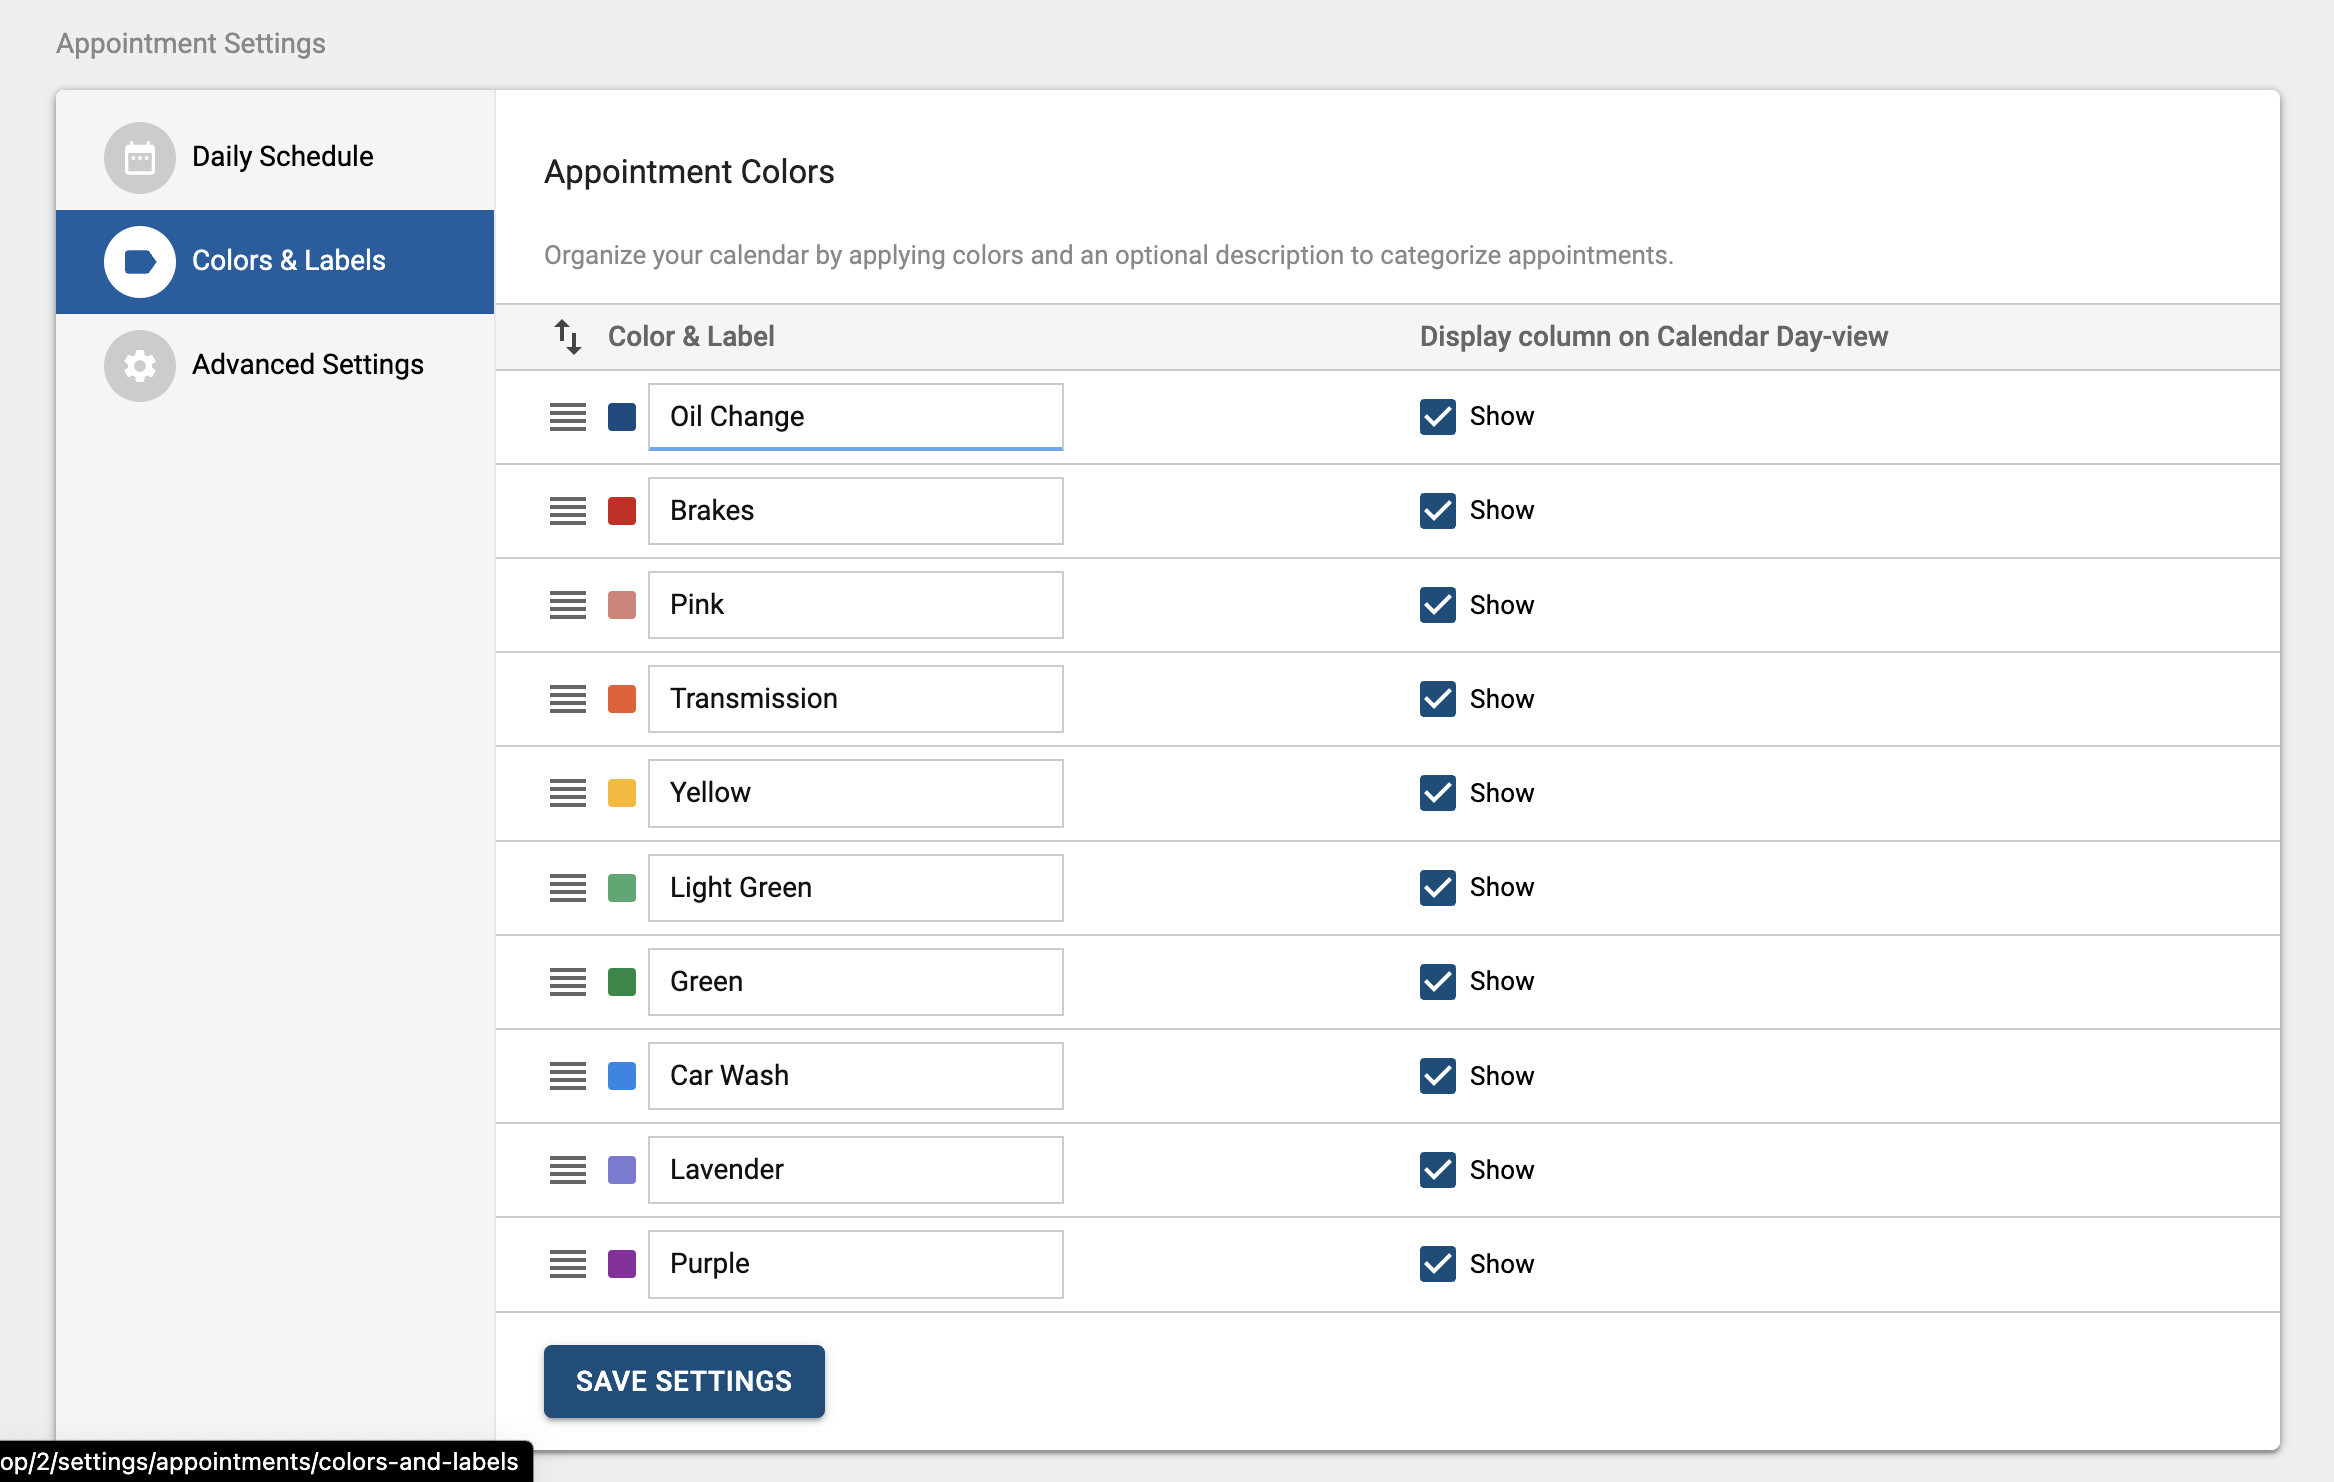Screen dimensions: 2334x1482
Task: Click the Purple label field
Action: click(856, 1264)
